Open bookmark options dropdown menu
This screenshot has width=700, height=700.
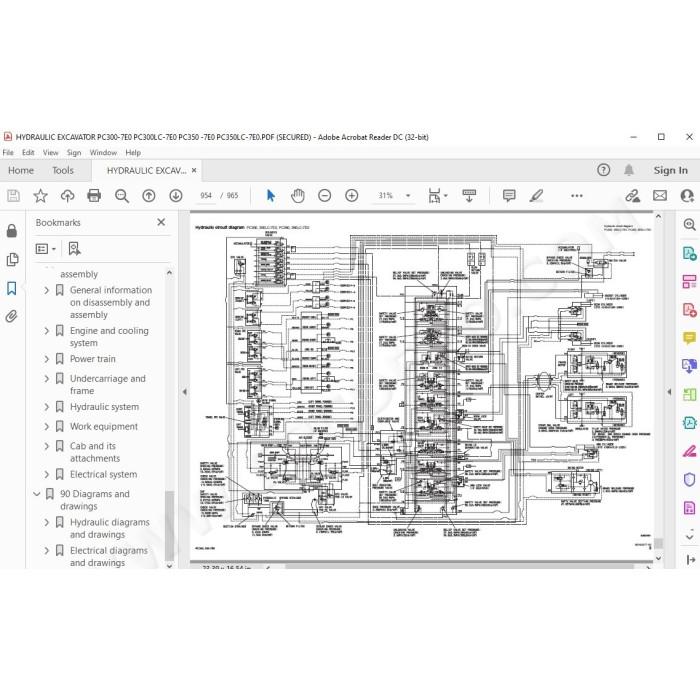tap(46, 249)
